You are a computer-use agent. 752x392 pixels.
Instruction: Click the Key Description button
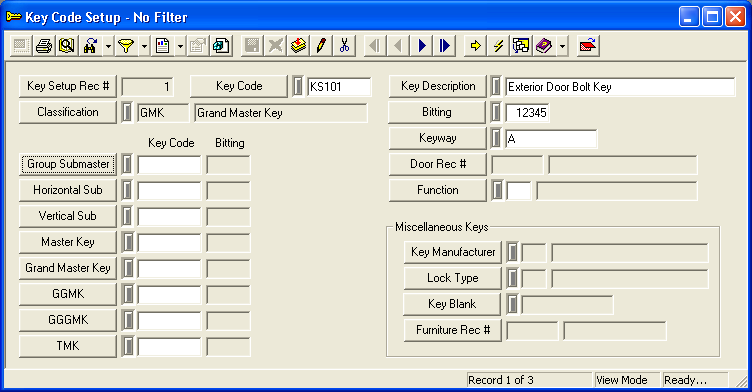click(438, 86)
